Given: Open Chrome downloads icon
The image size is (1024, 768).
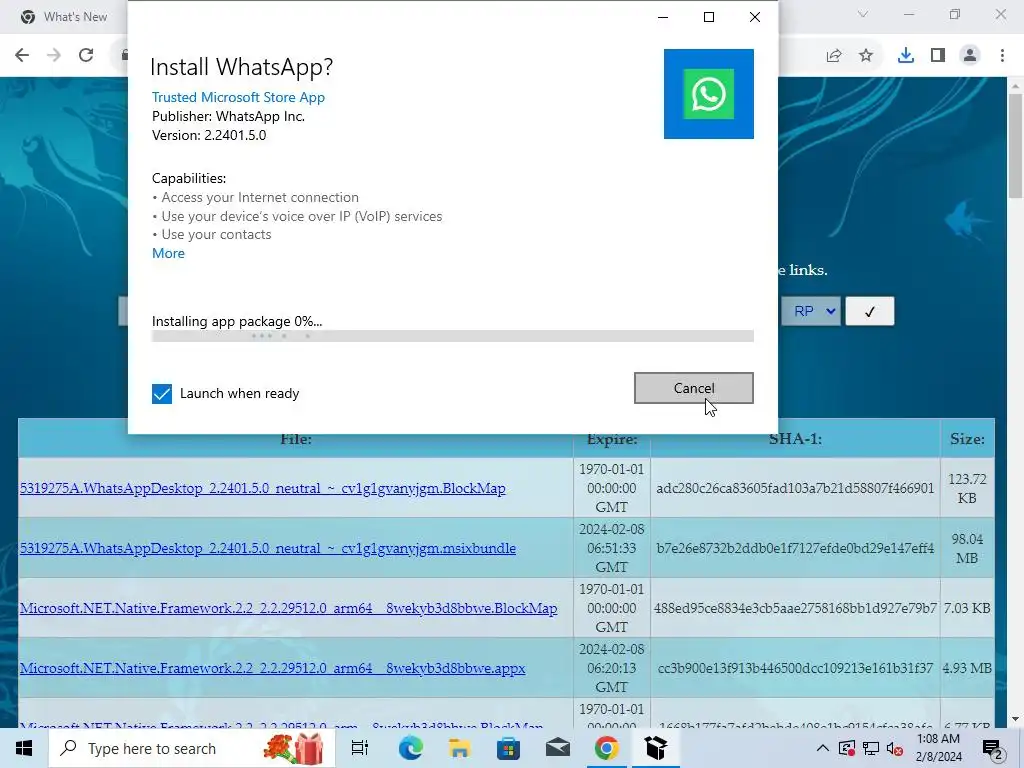Looking at the screenshot, I should pyautogui.click(x=905, y=56).
